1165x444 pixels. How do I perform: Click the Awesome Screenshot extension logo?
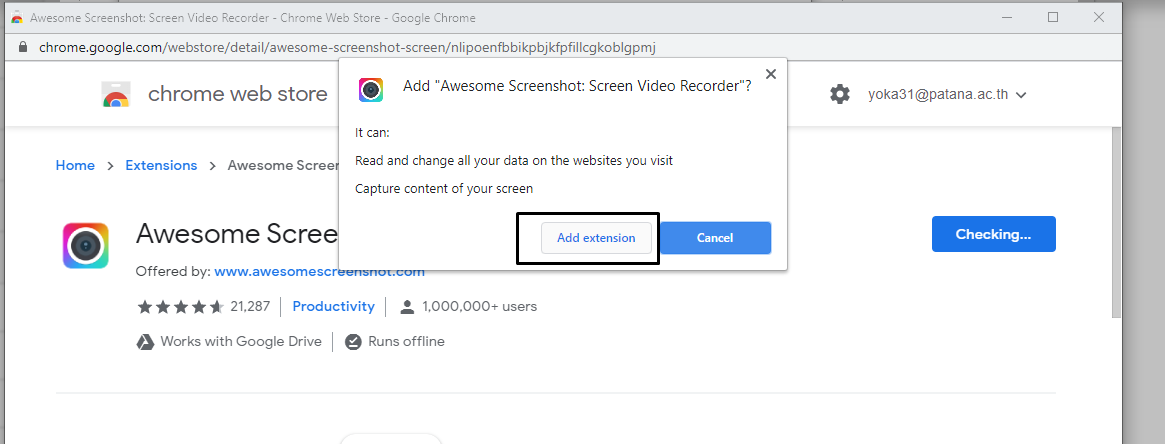pyautogui.click(x=86, y=245)
